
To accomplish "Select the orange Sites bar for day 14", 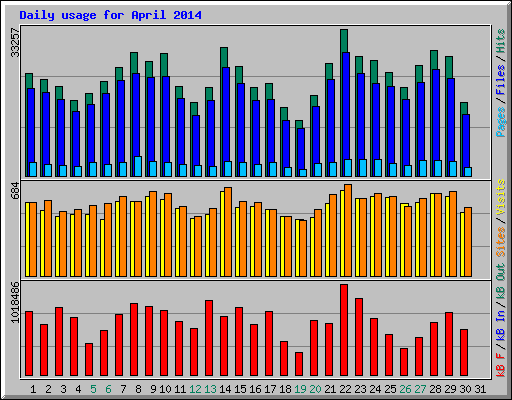I will [228, 232].
